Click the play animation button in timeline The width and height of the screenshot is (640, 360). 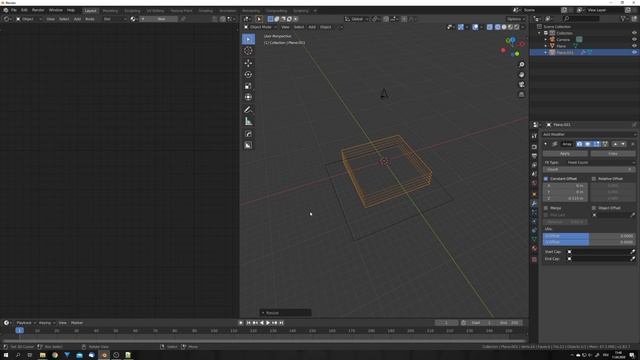point(268,323)
